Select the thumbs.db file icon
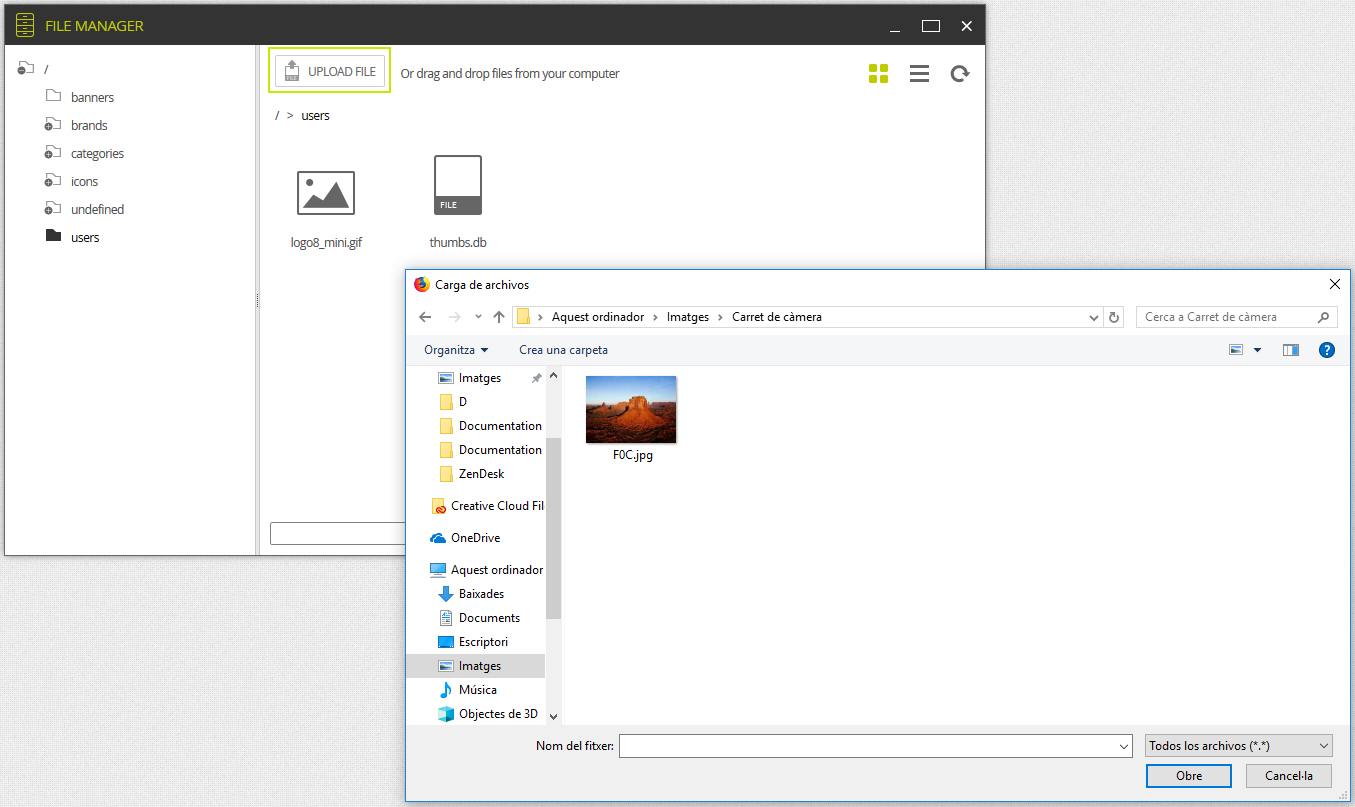Image resolution: width=1355 pixels, height=807 pixels. 458,185
